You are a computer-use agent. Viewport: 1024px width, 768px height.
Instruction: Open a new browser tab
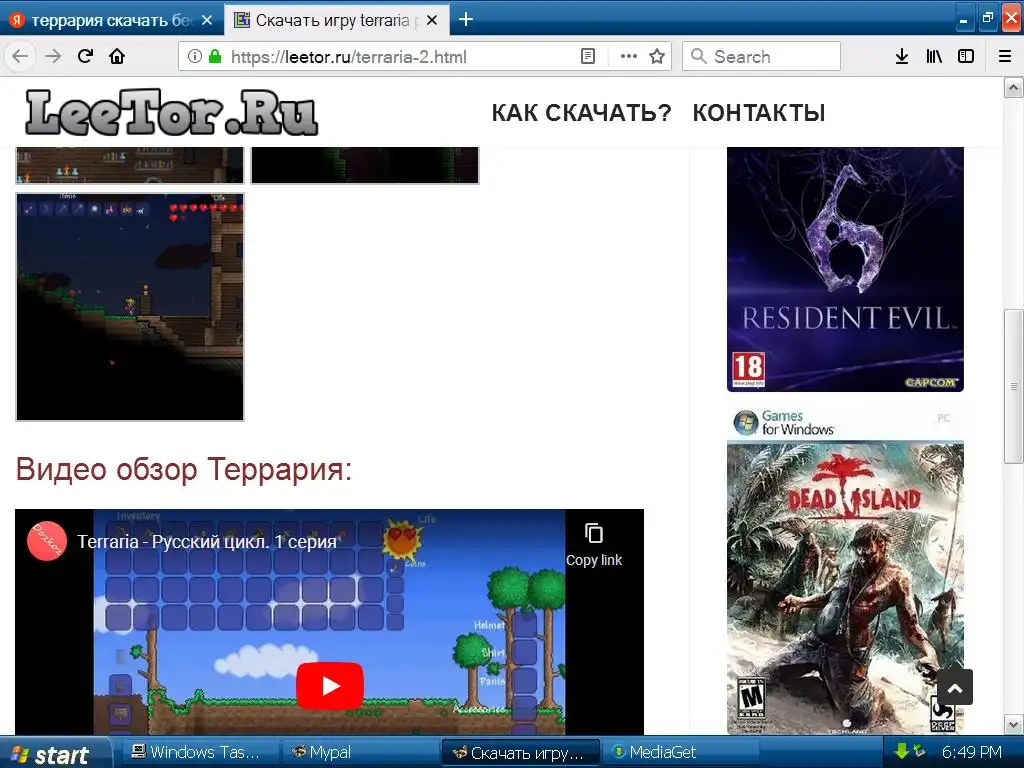[466, 20]
